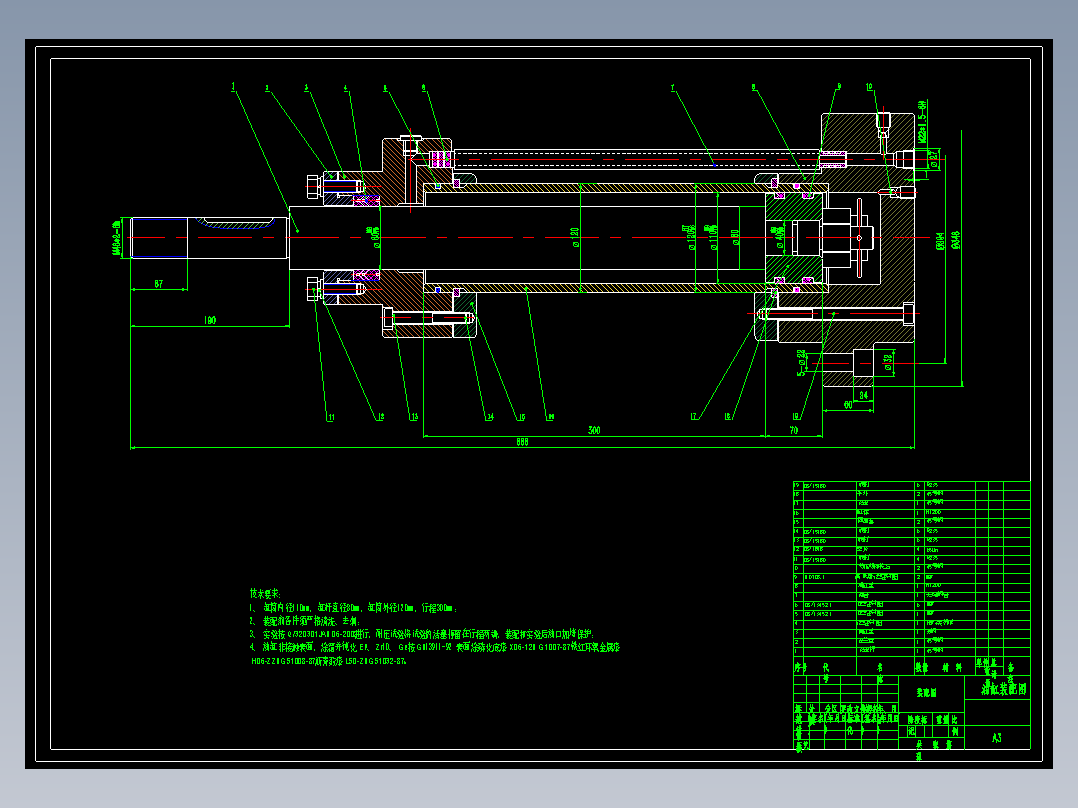Select the ø27 diameter dimension label
This screenshot has height=808, width=1078.
[x=934, y=159]
